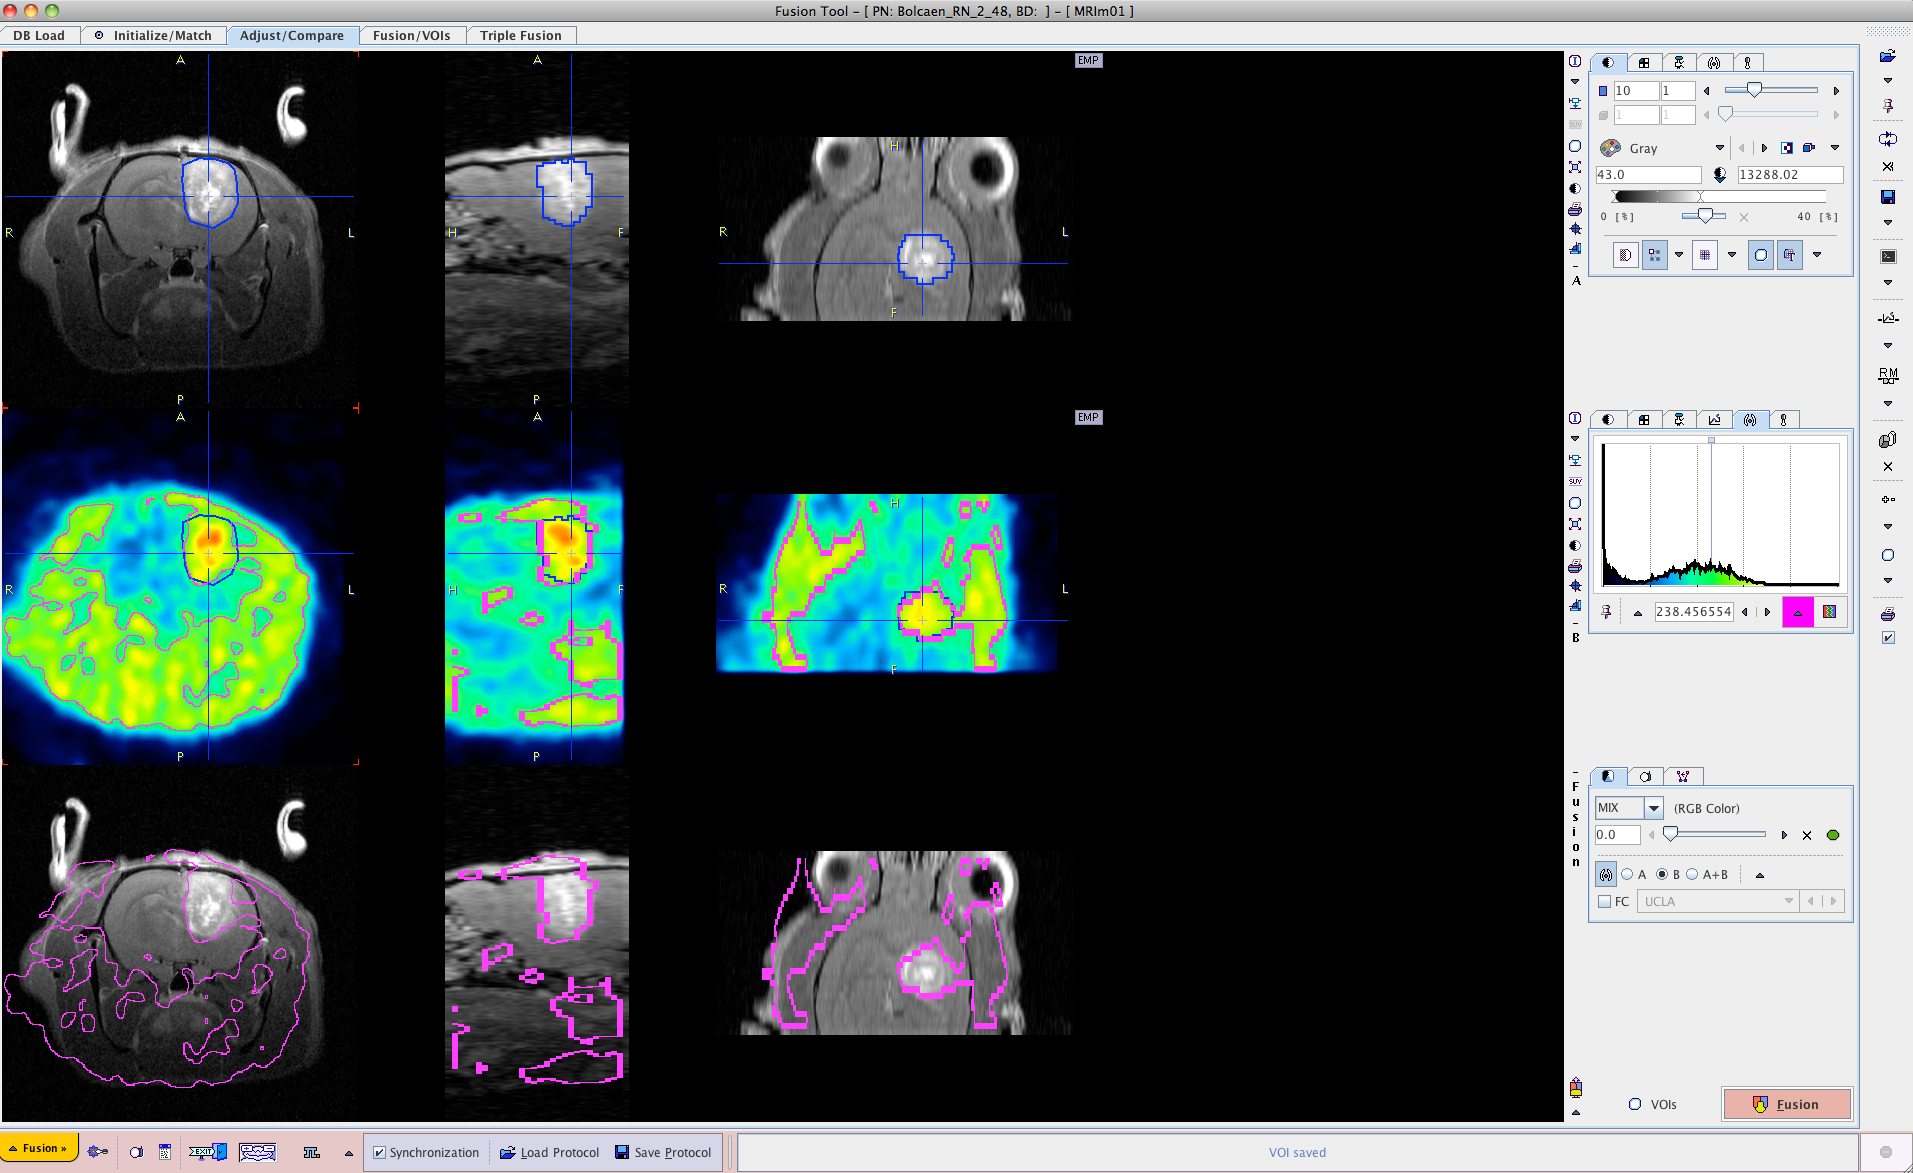Open the Triple Fusion tab
The width and height of the screenshot is (1913, 1173).
520,35
